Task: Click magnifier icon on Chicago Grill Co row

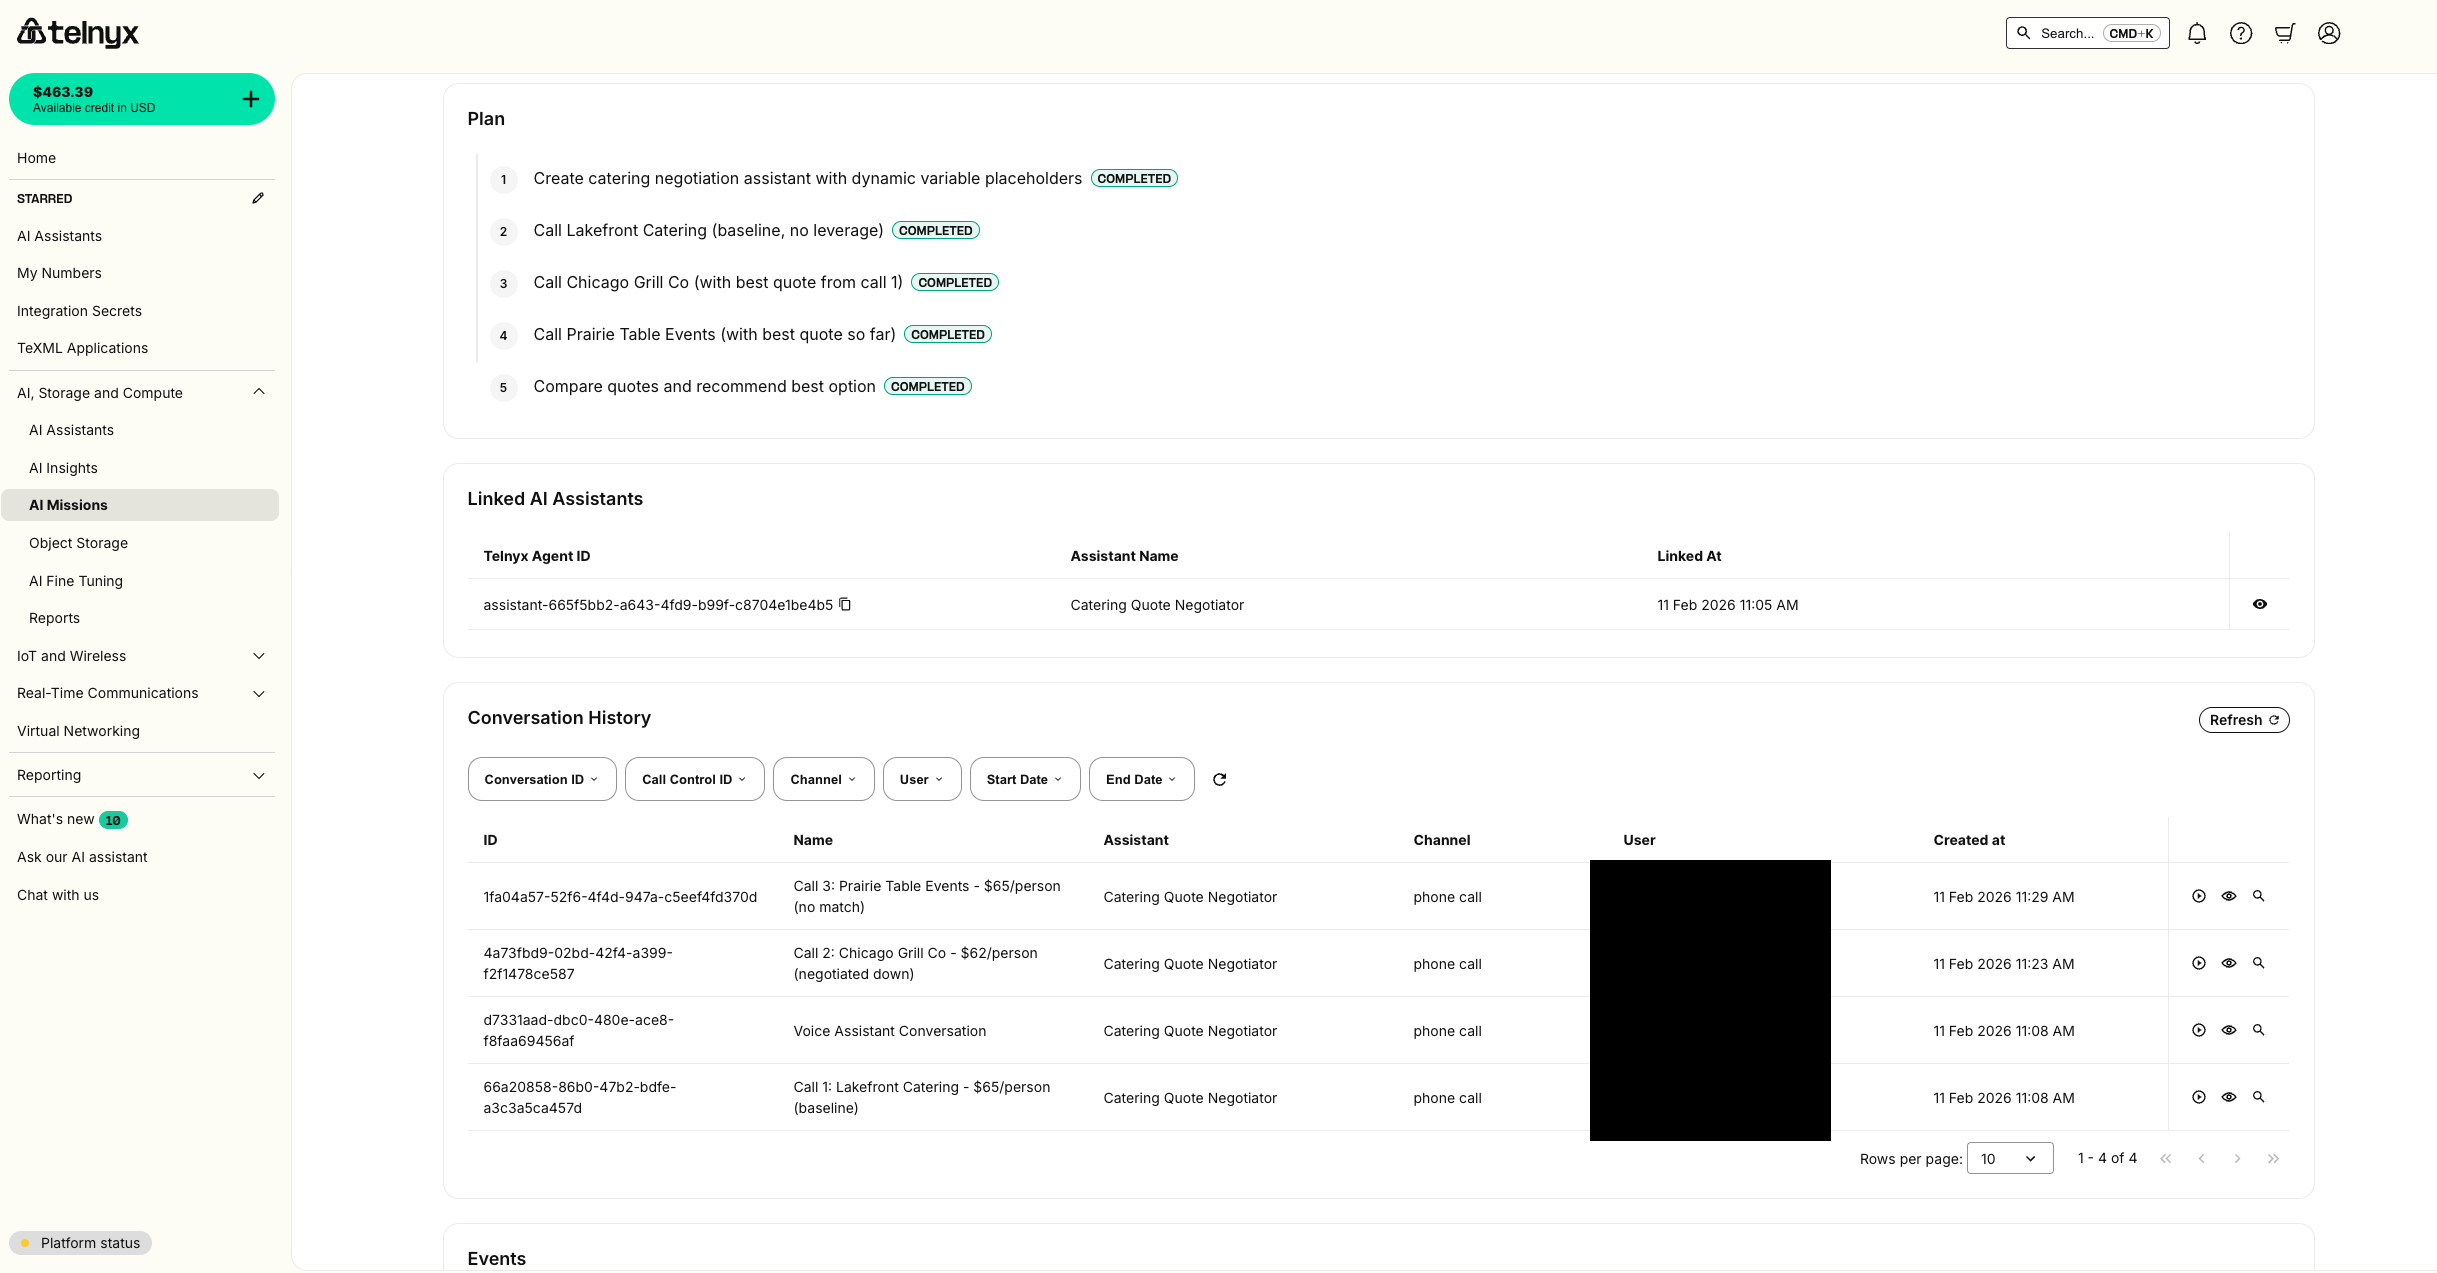Action: tap(2258, 963)
